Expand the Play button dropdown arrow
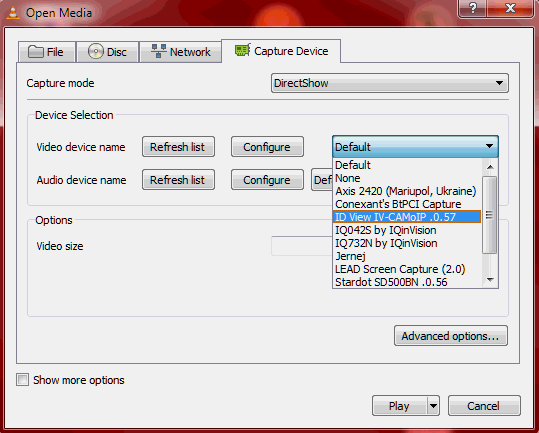 tap(433, 406)
